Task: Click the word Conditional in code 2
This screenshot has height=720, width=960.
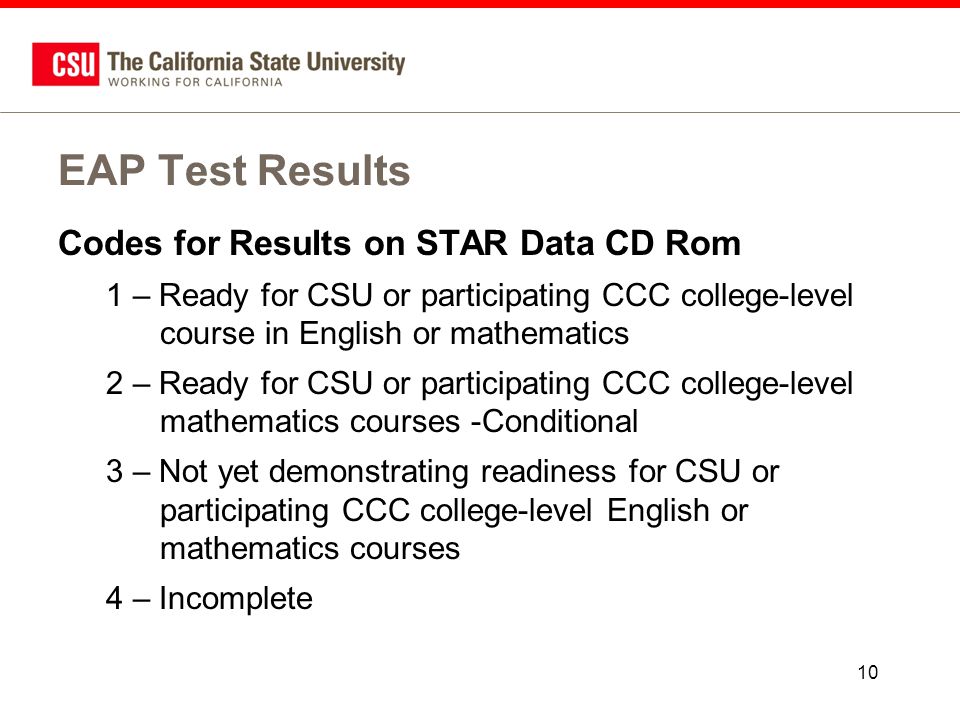Action: point(560,422)
